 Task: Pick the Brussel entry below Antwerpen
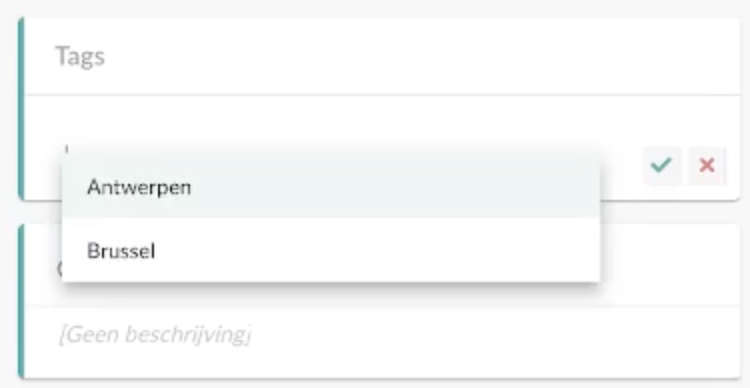[121, 251]
